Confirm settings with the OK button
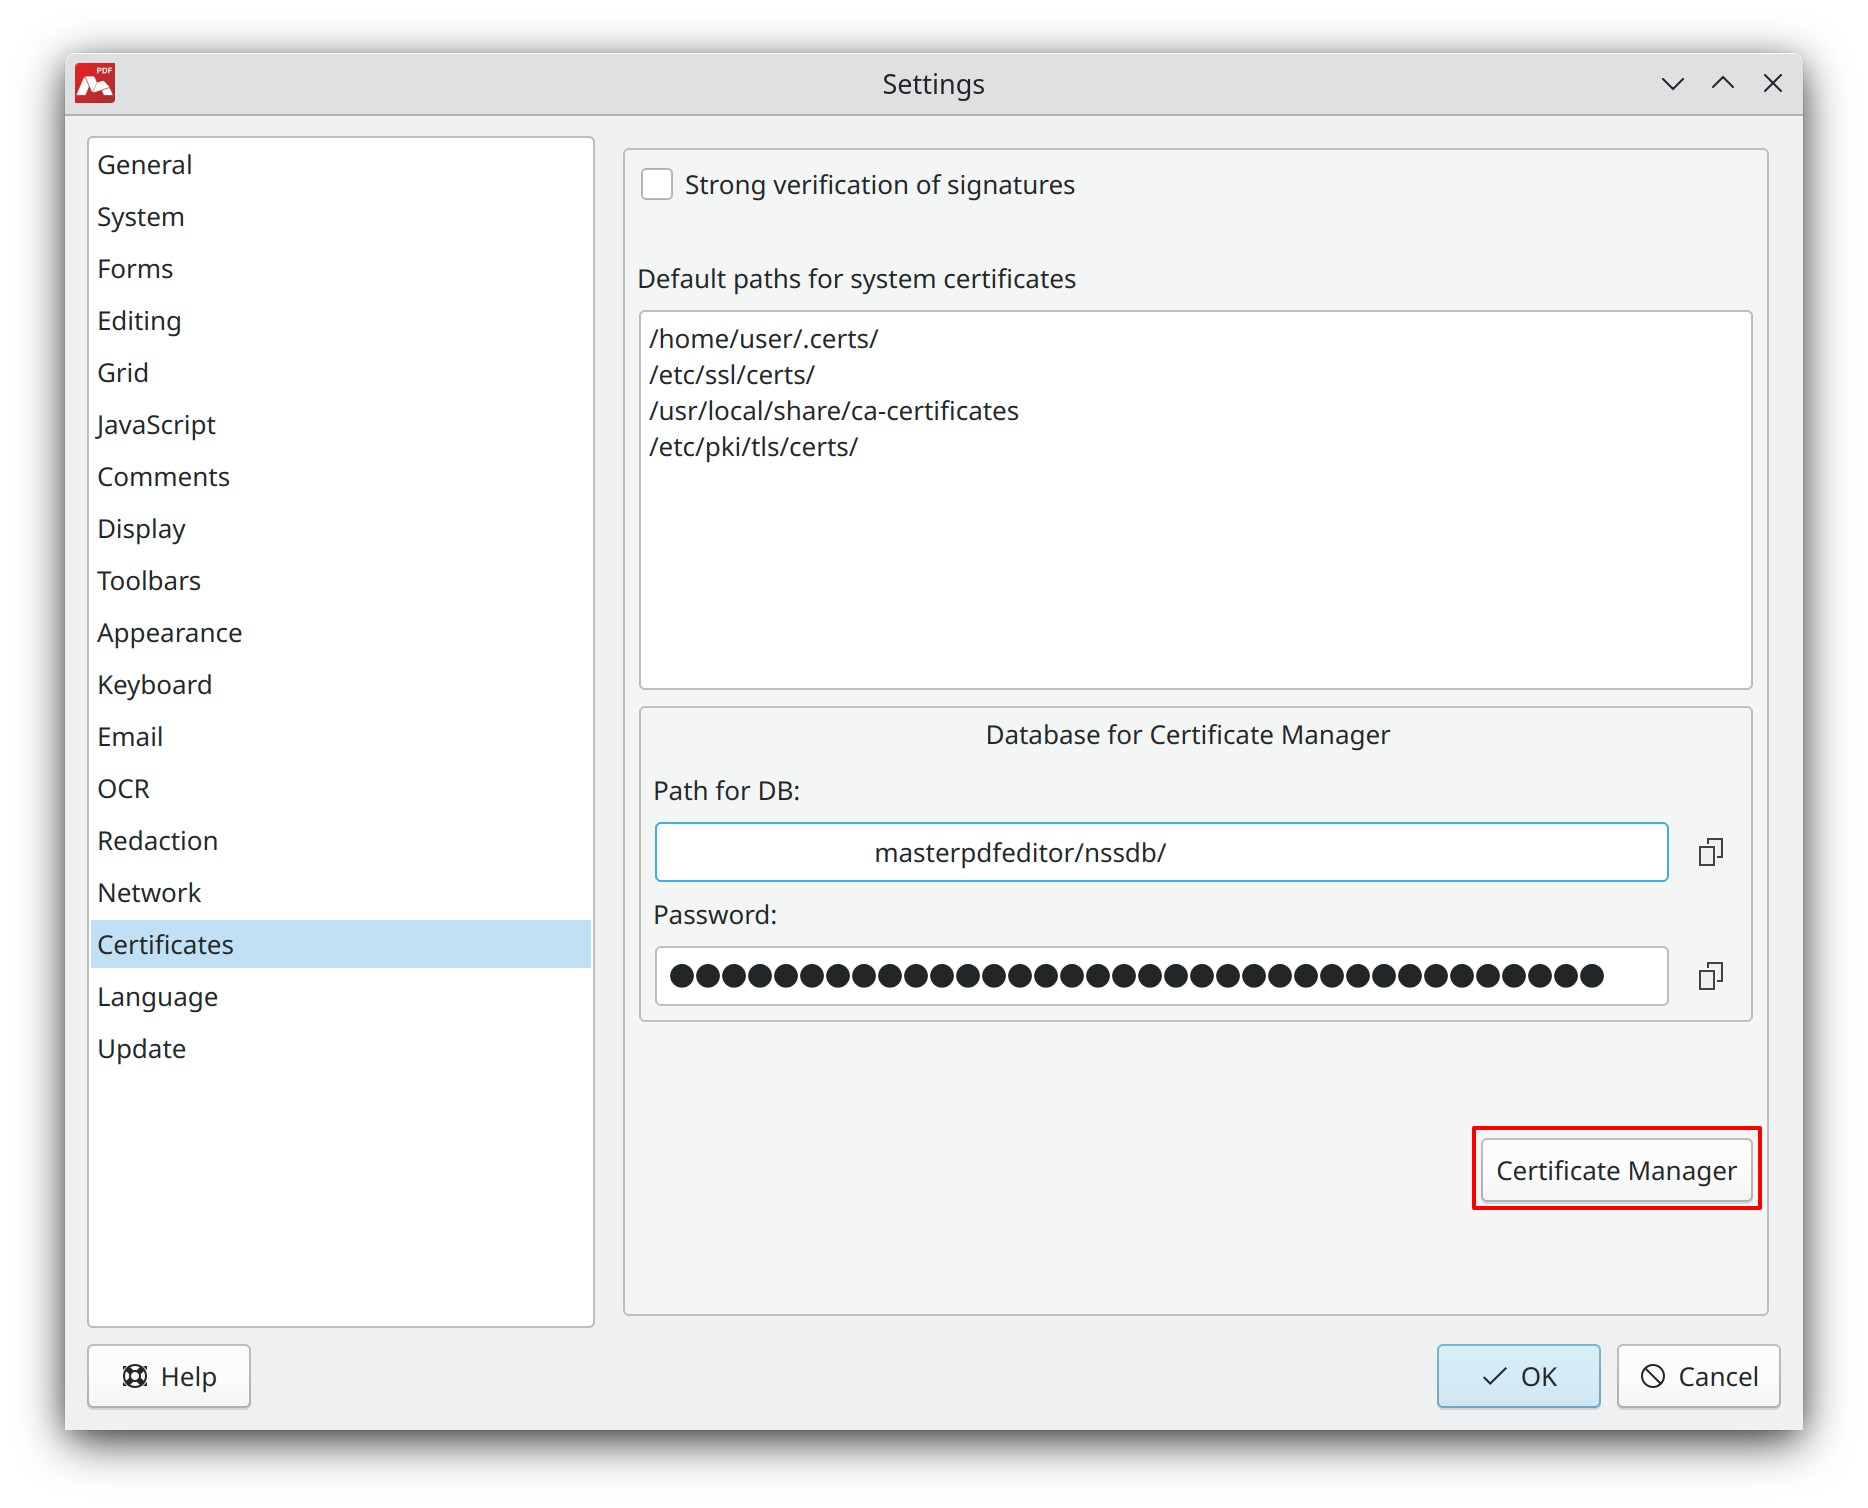1868x1508 pixels. pos(1518,1376)
